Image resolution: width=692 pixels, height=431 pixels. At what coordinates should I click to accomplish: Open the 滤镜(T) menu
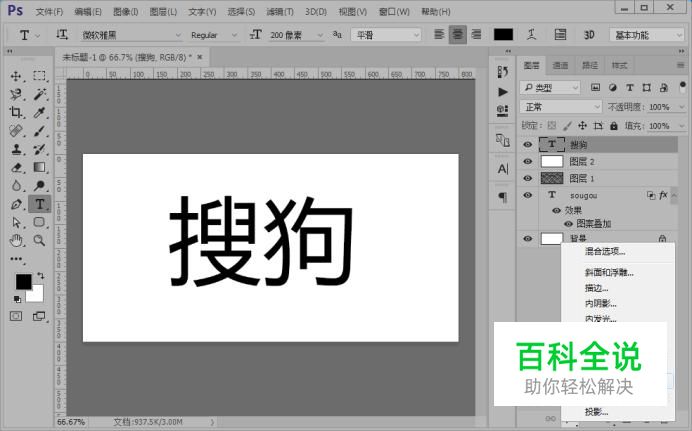tap(280, 12)
